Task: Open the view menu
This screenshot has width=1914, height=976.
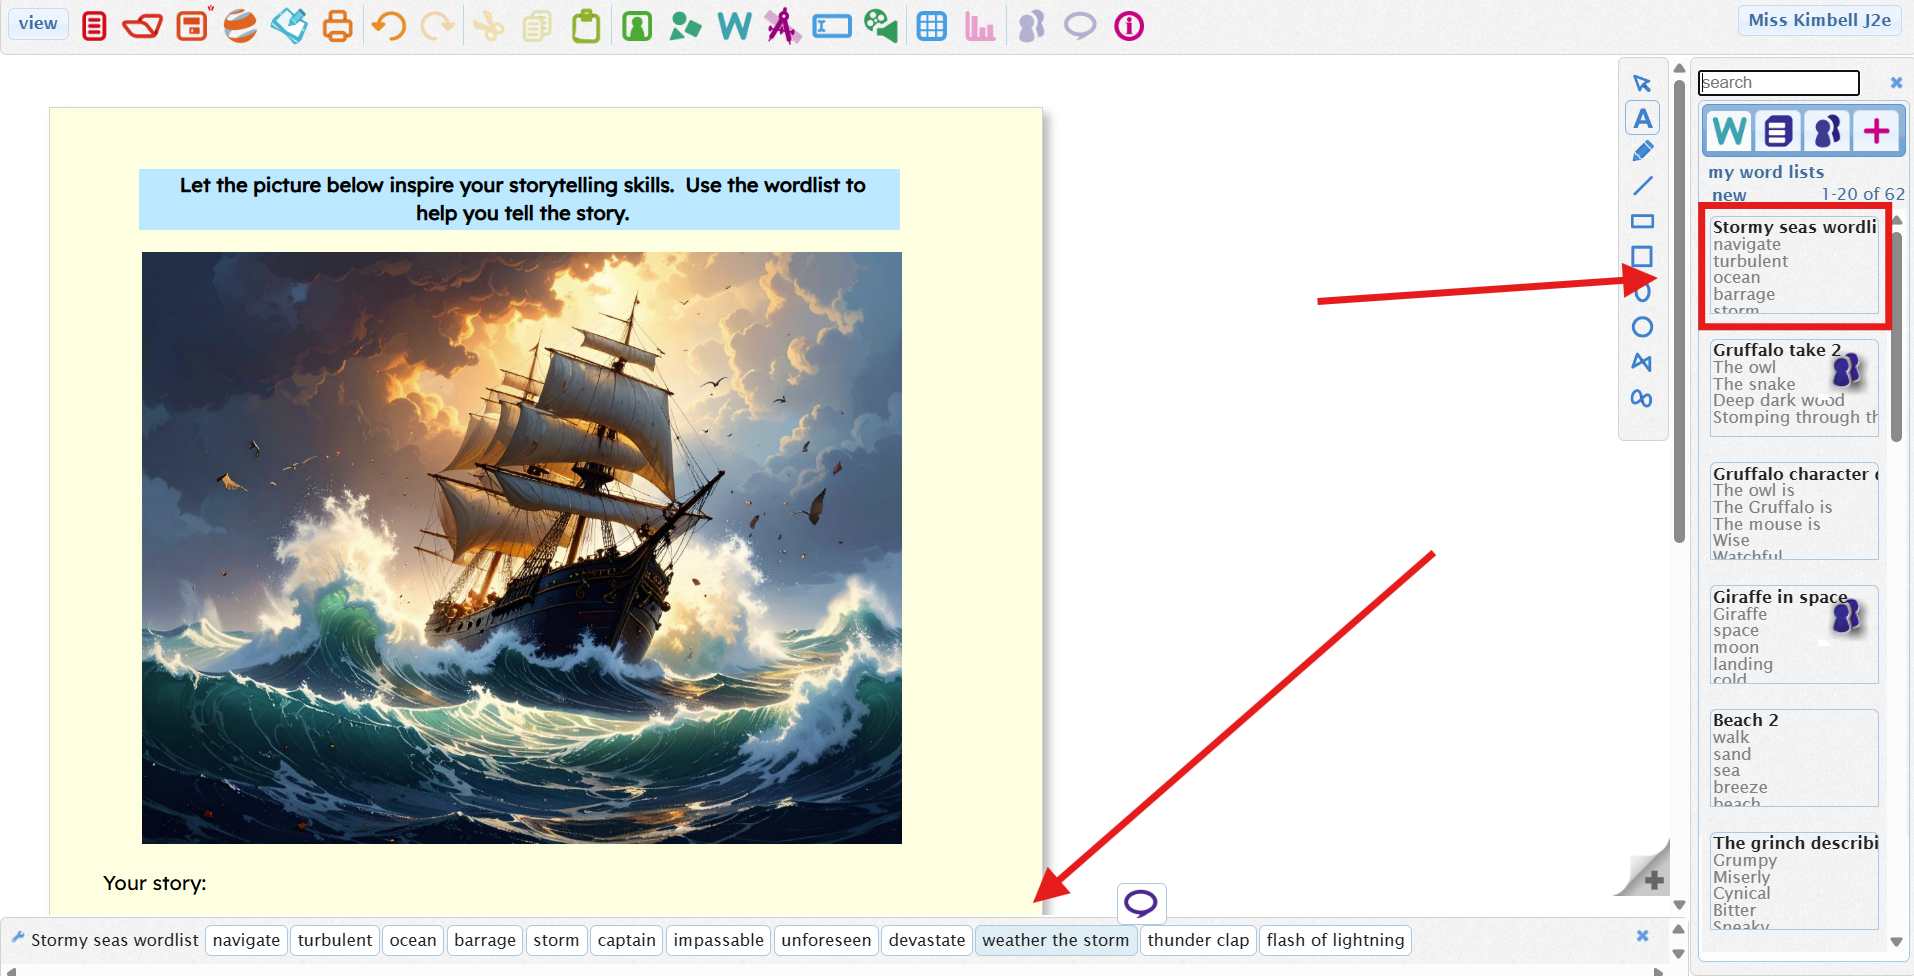Action: point(38,23)
